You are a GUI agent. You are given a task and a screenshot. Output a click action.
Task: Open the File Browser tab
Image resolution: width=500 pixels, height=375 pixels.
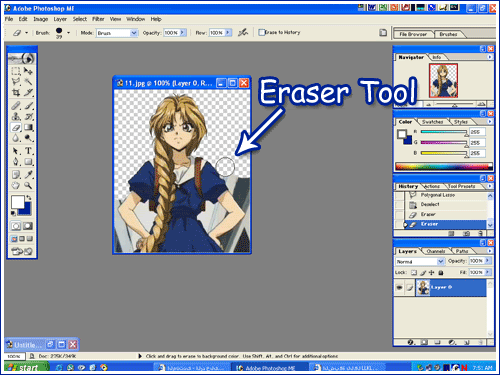coord(413,34)
